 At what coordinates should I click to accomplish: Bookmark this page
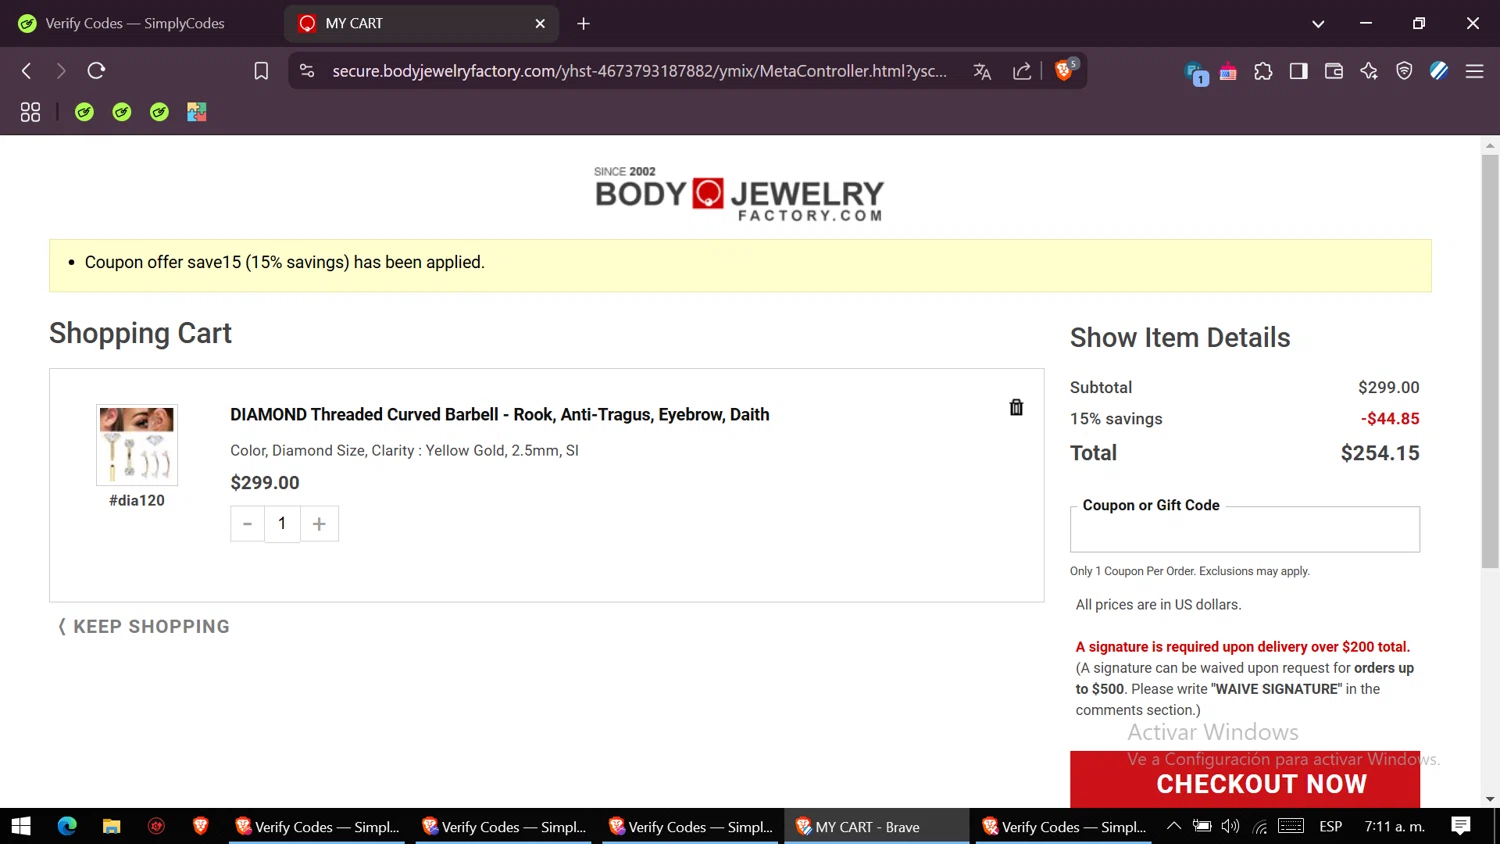[261, 71]
